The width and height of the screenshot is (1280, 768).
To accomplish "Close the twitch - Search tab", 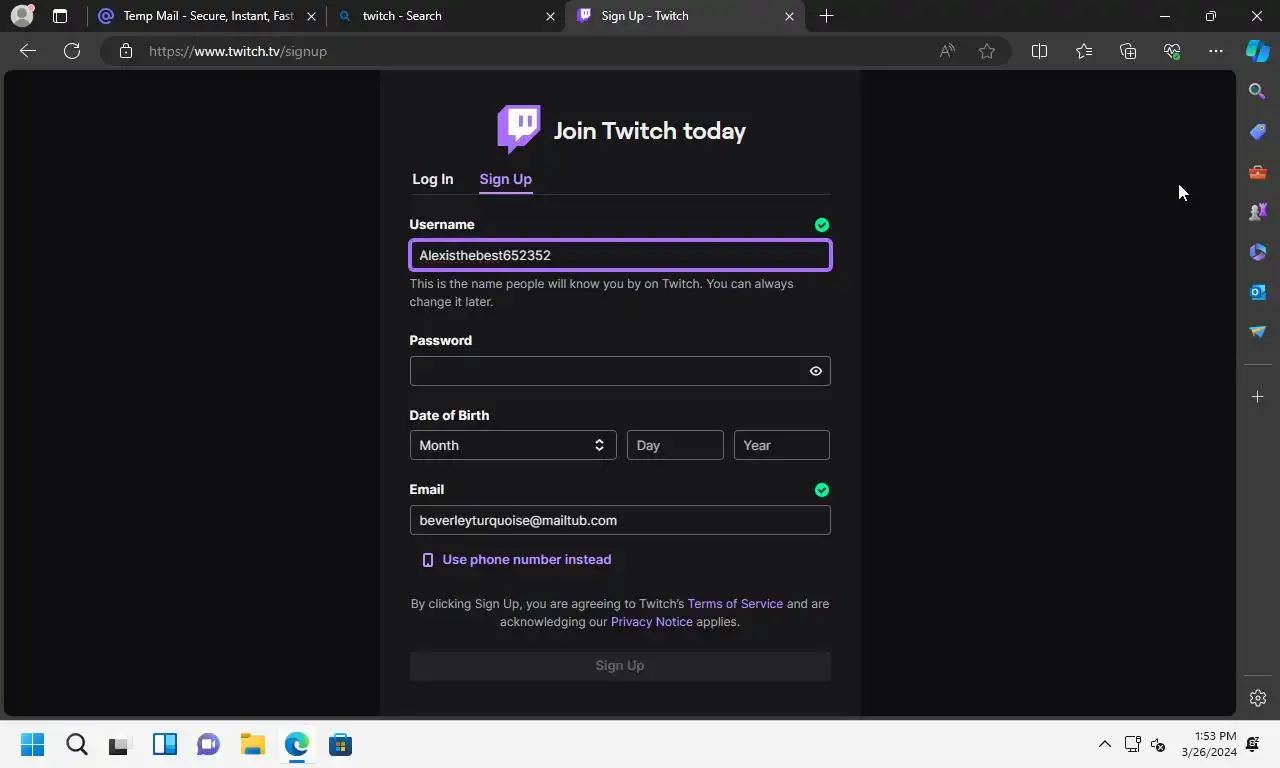I will [551, 16].
